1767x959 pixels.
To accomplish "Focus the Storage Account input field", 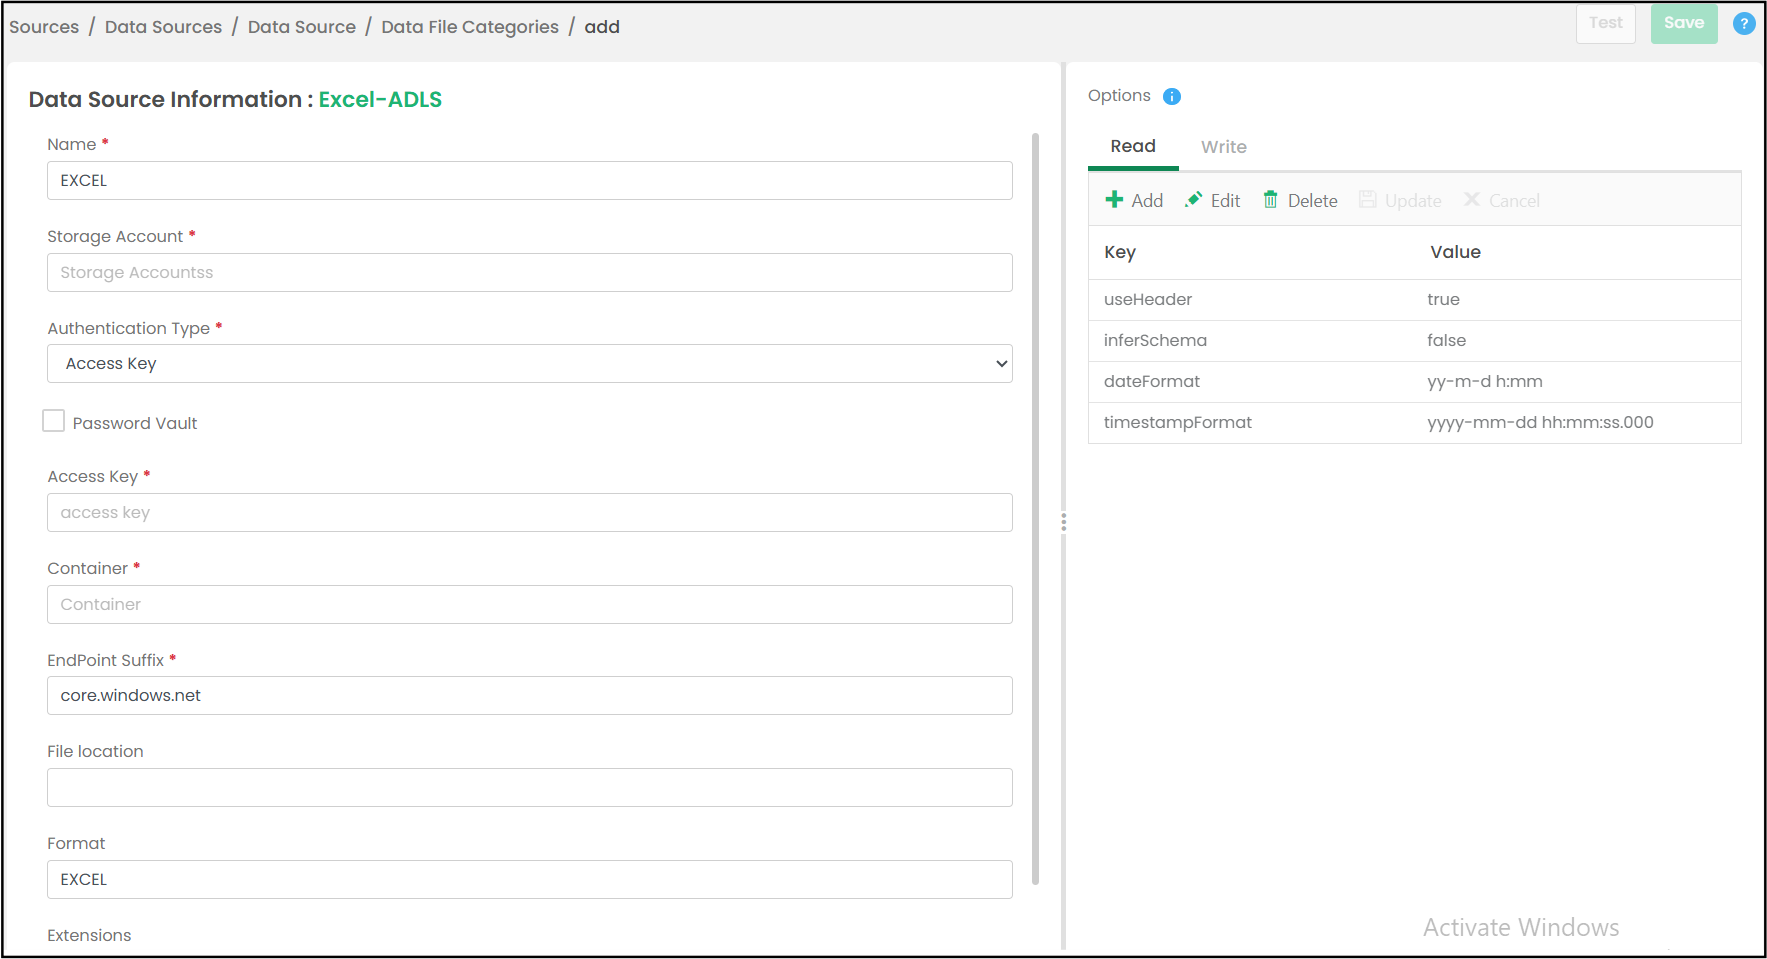I will point(529,273).
